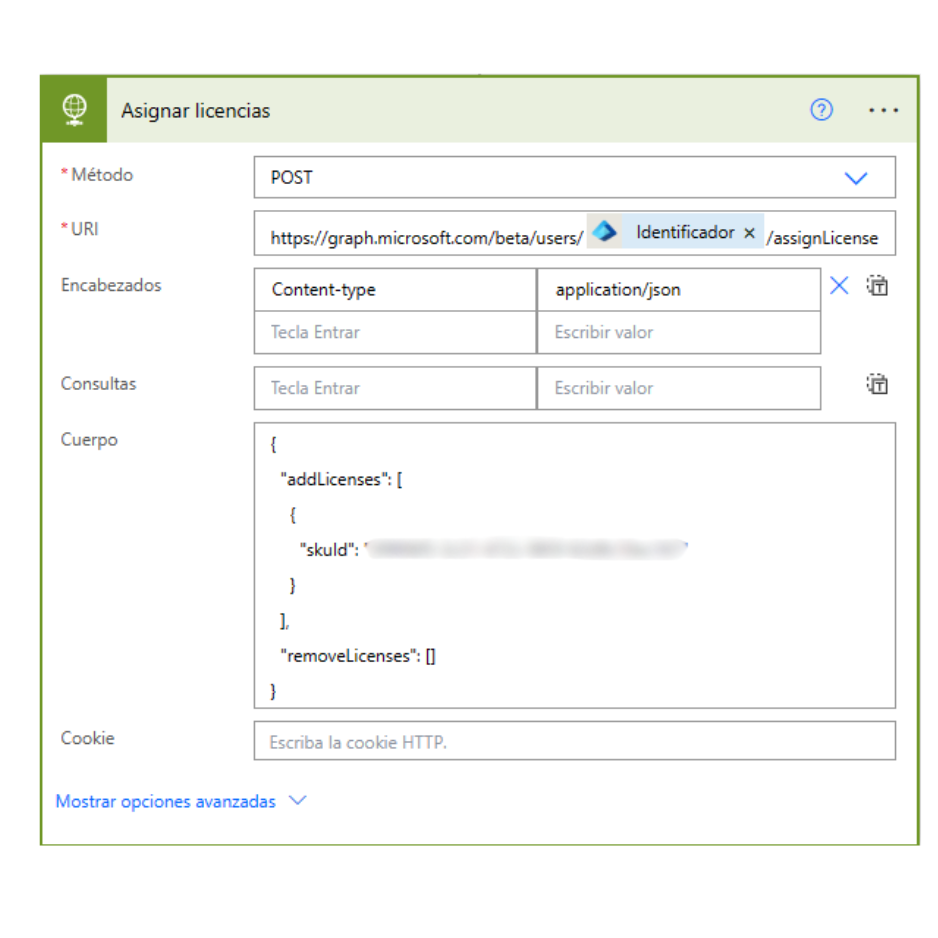Image resolution: width=938 pixels, height=938 pixels.
Task: Click the Consultas label
Action: pyautogui.click(x=98, y=383)
